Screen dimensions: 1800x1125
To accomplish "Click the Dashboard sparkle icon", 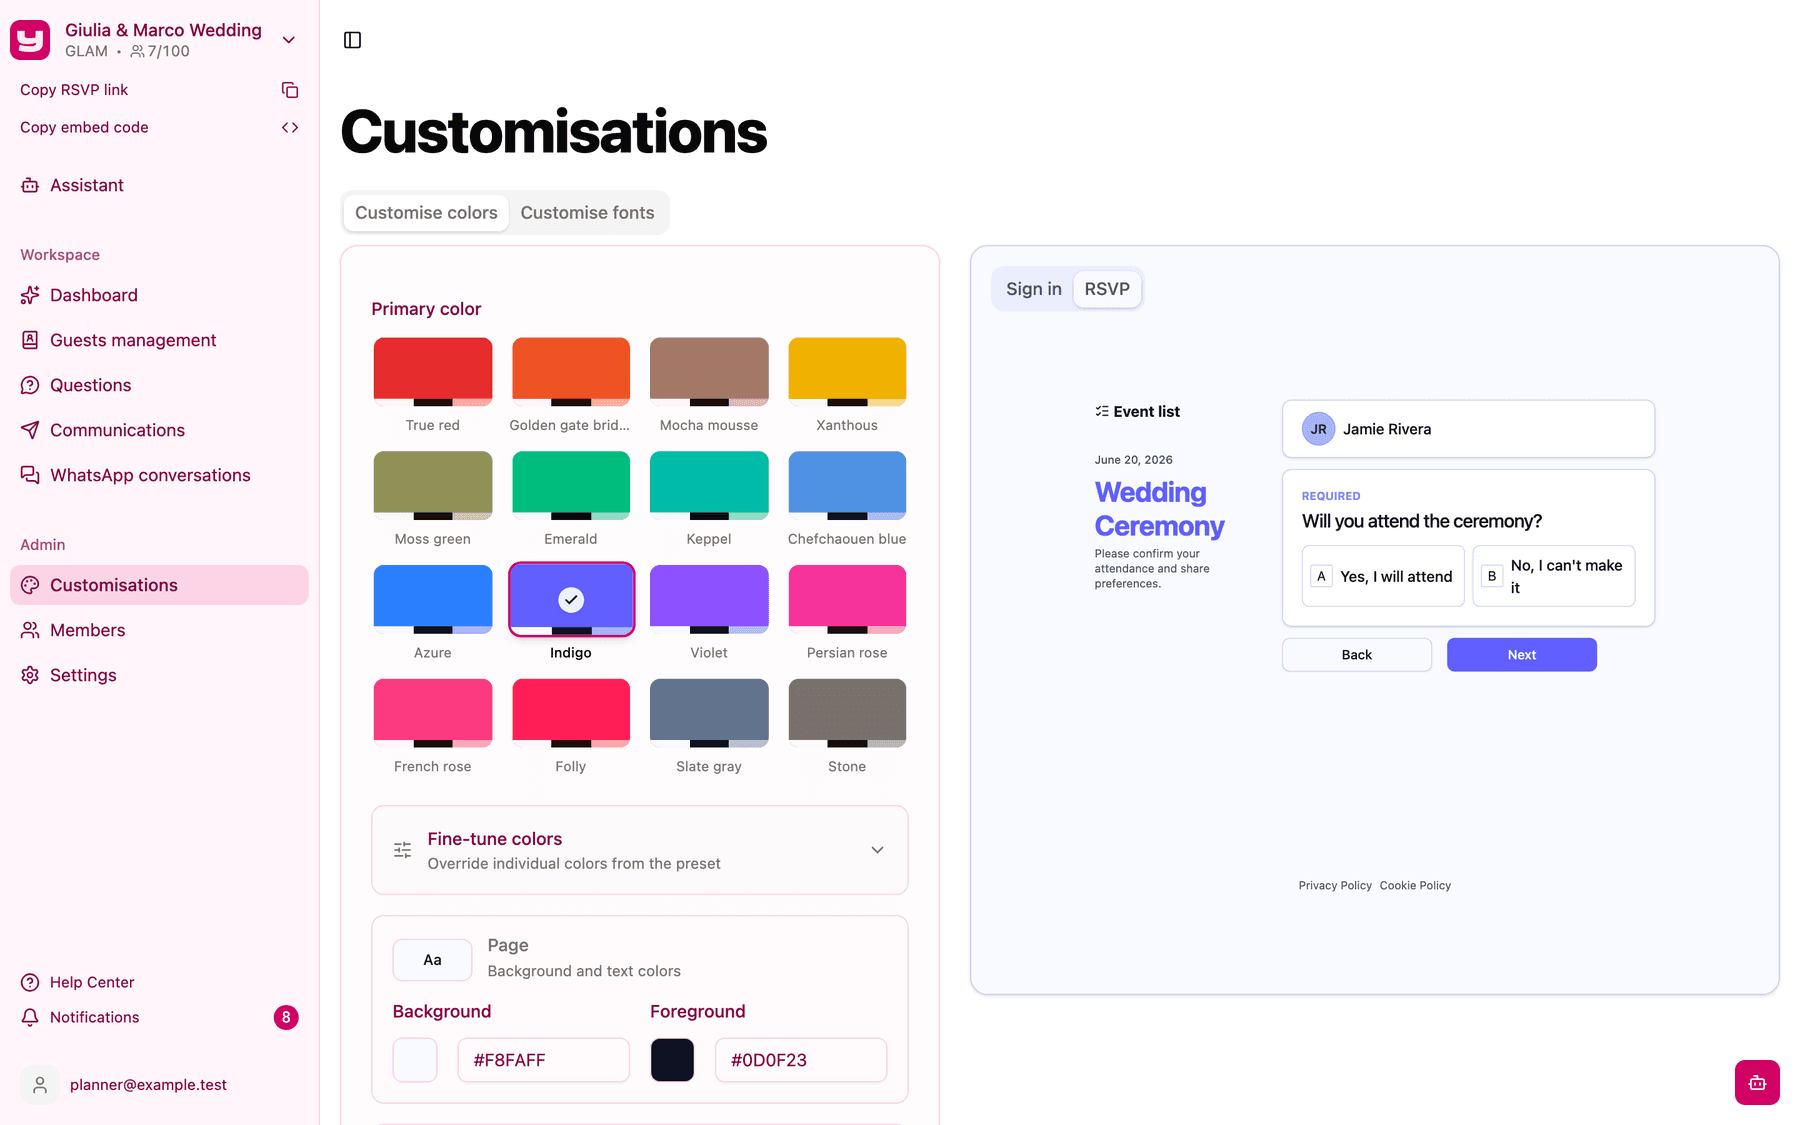I will 30,295.
